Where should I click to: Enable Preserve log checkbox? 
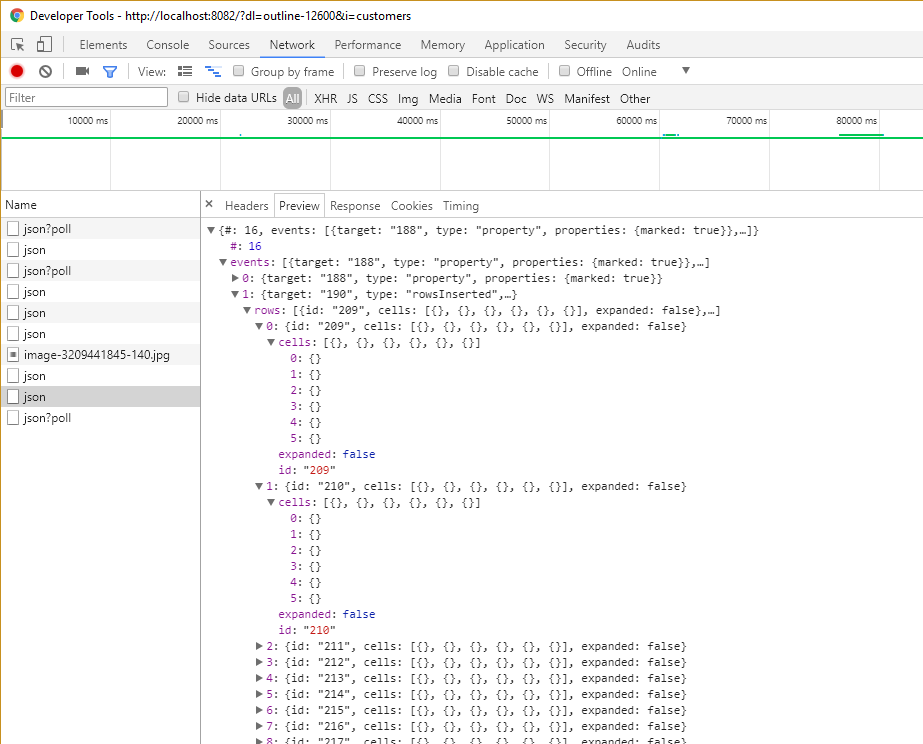coord(359,71)
